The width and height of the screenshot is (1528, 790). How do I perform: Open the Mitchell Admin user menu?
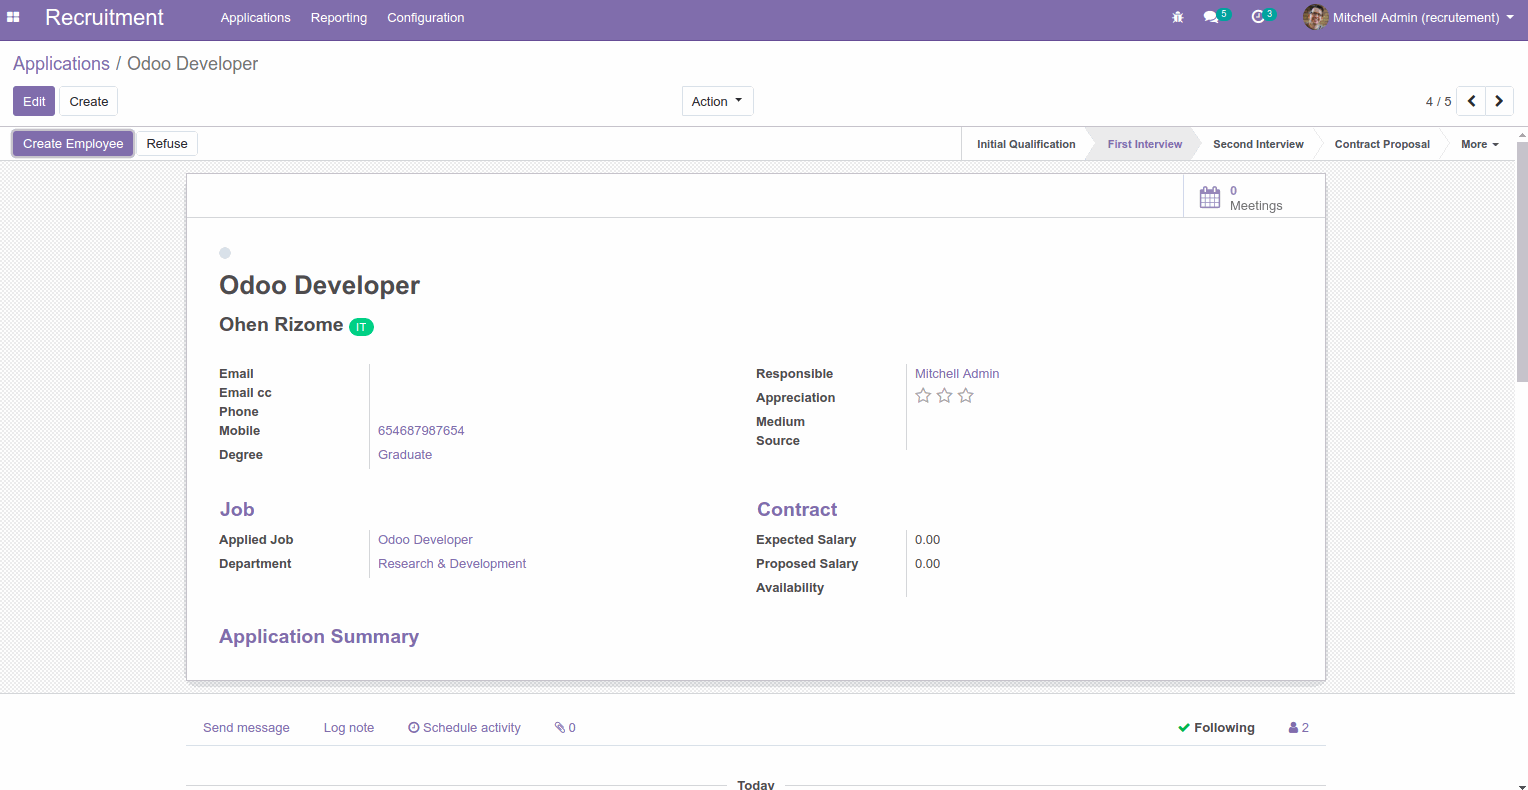pos(1410,17)
